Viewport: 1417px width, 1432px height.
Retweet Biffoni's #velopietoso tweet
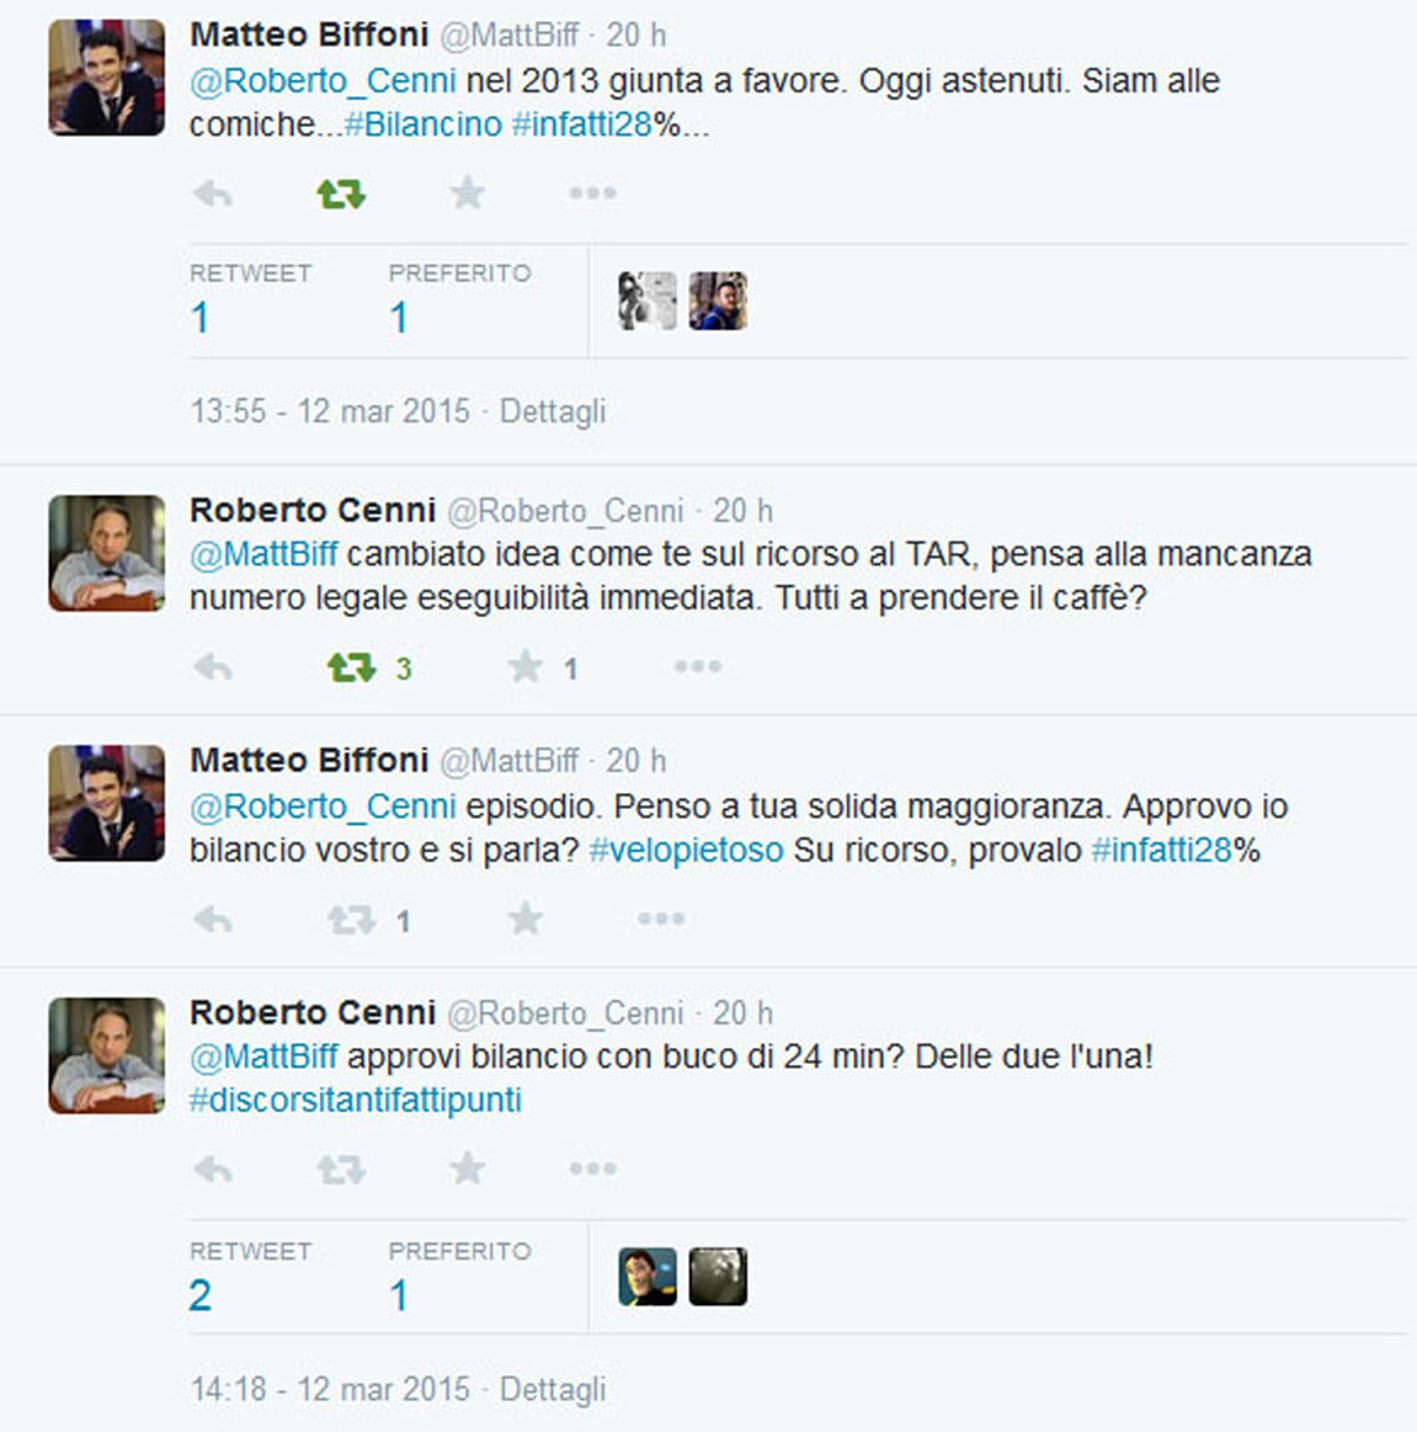click(351, 919)
